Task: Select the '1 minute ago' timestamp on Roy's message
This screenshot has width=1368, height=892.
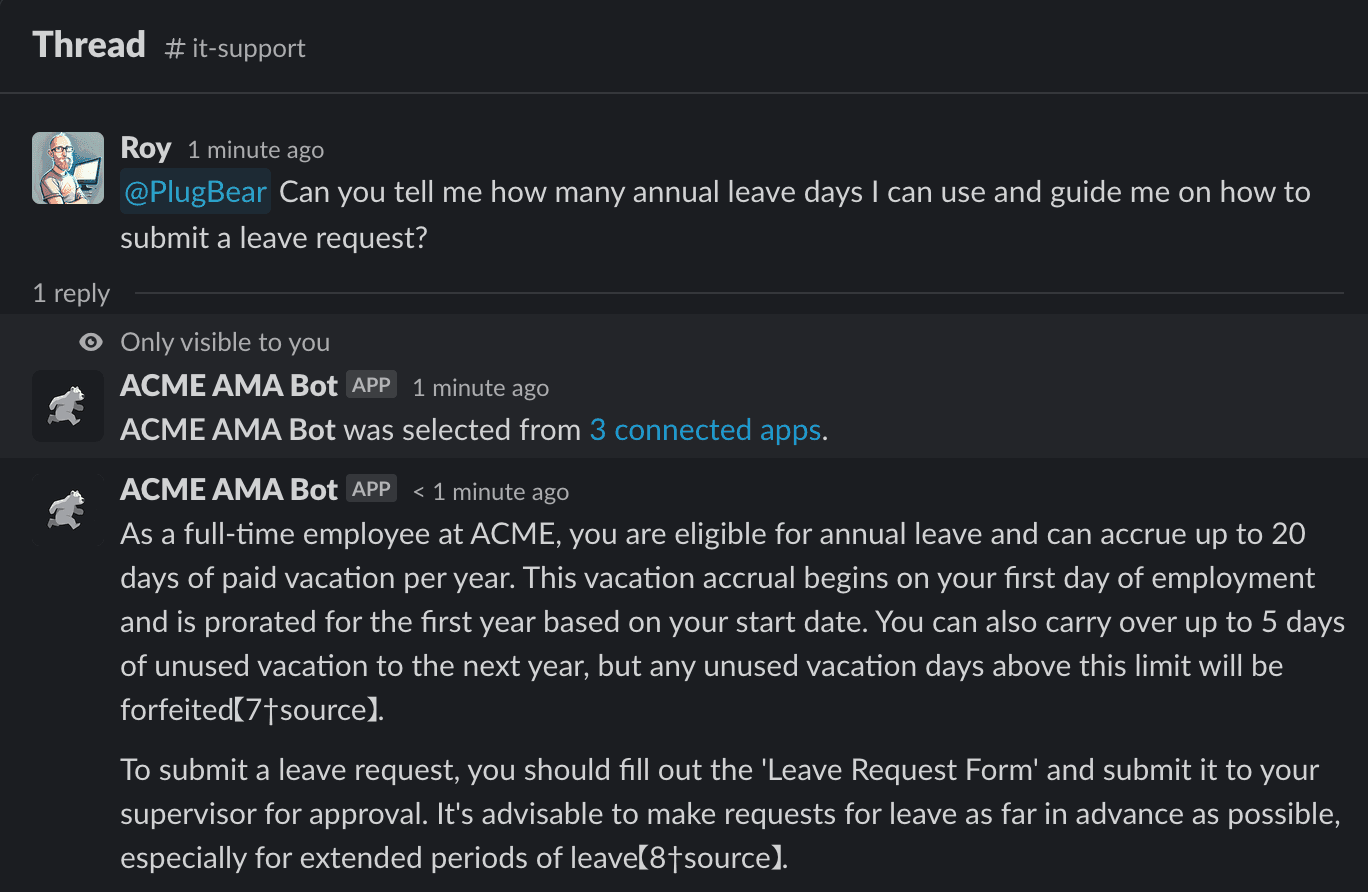Action: click(255, 149)
